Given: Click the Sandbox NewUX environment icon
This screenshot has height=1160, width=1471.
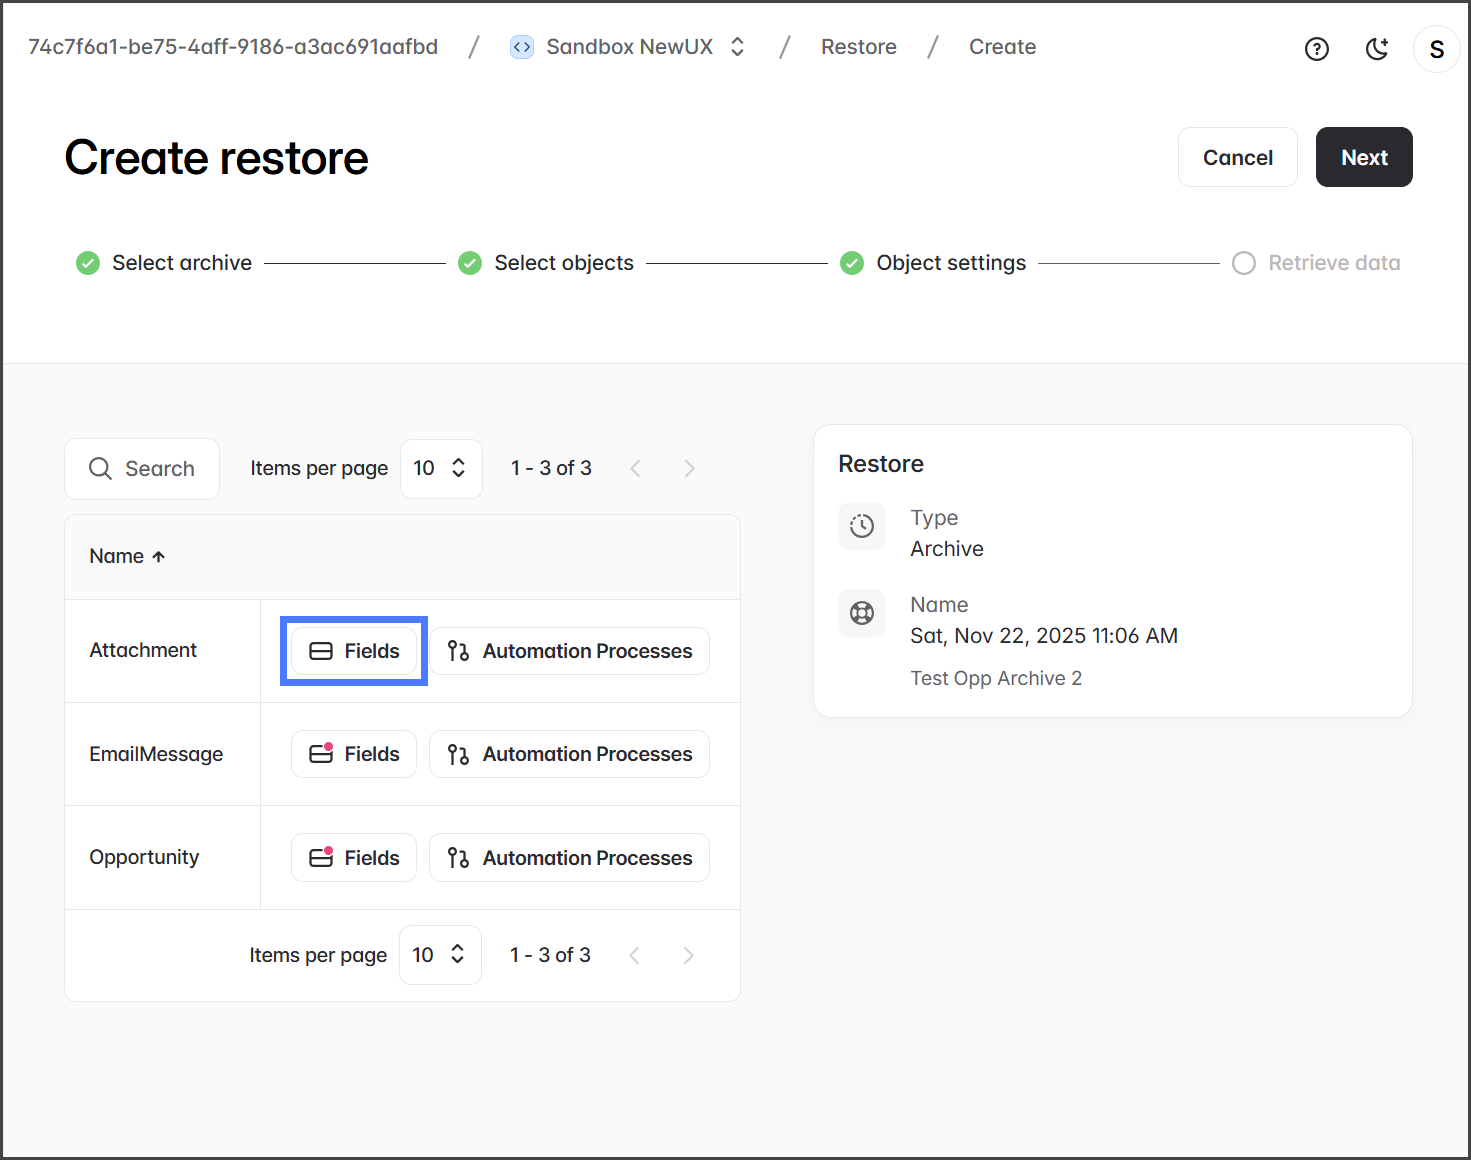Looking at the screenshot, I should click(521, 47).
